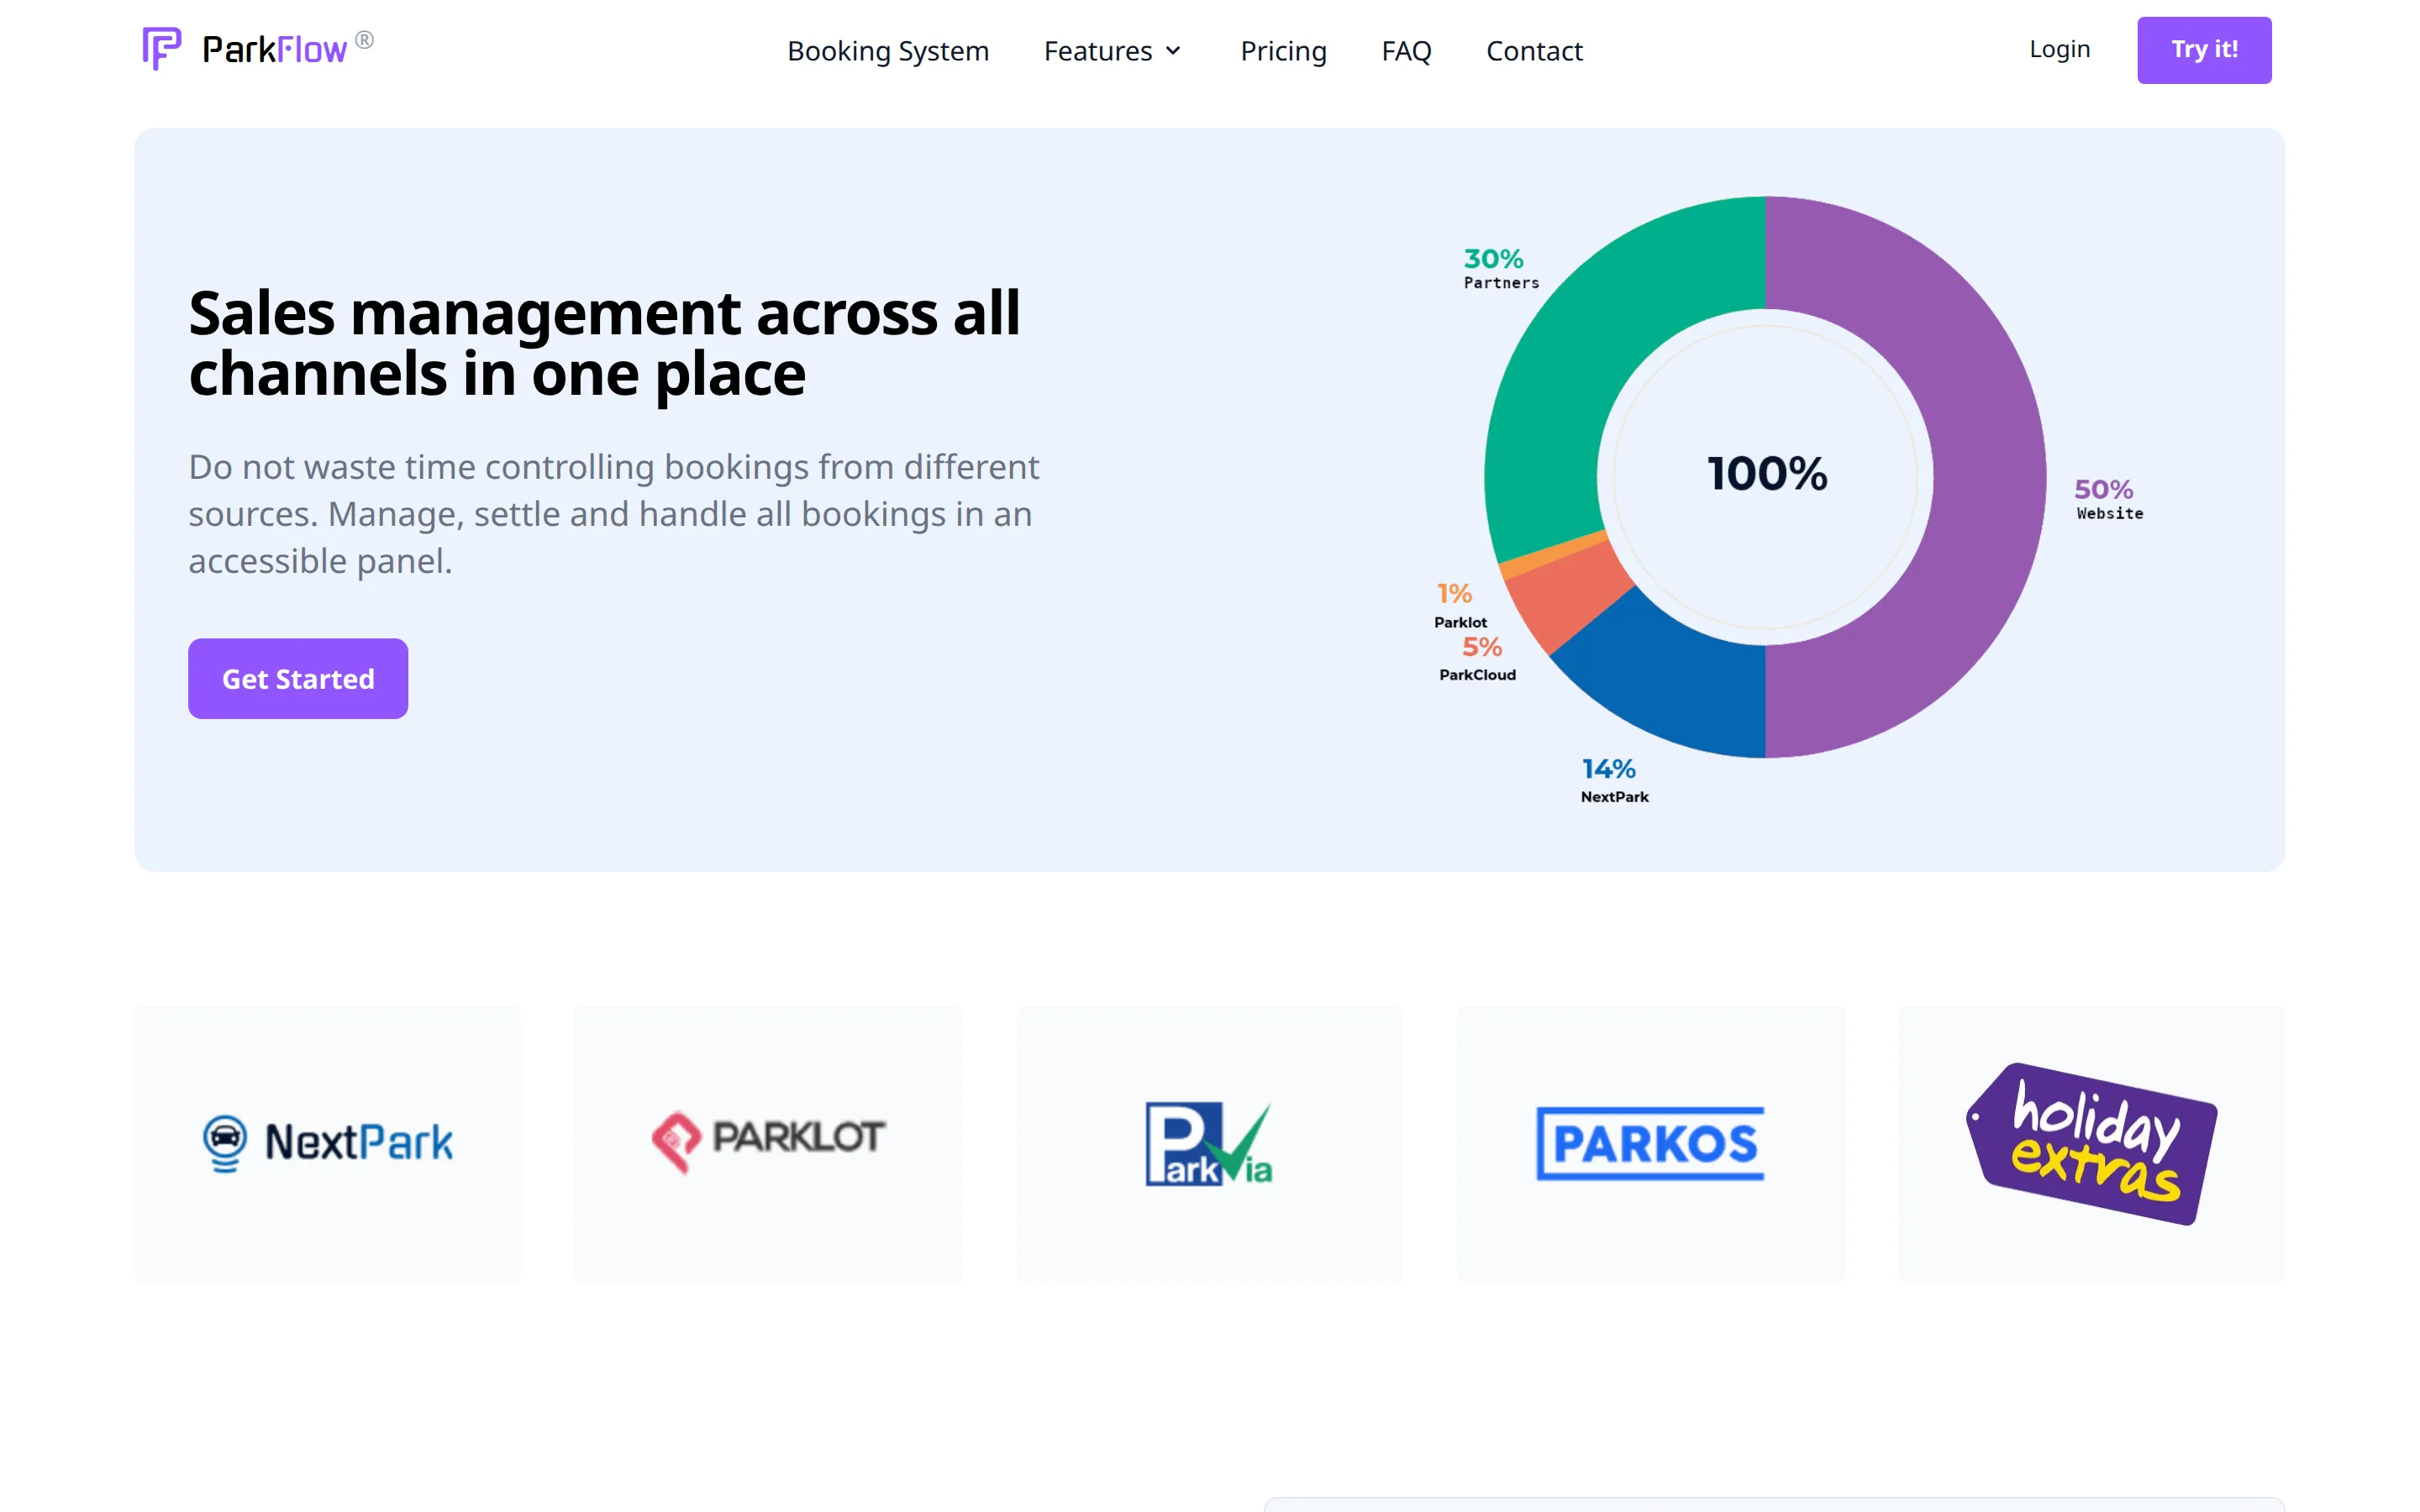Select the NextPark partner logo
The width and height of the screenshot is (2420, 1512).
pyautogui.click(x=328, y=1143)
